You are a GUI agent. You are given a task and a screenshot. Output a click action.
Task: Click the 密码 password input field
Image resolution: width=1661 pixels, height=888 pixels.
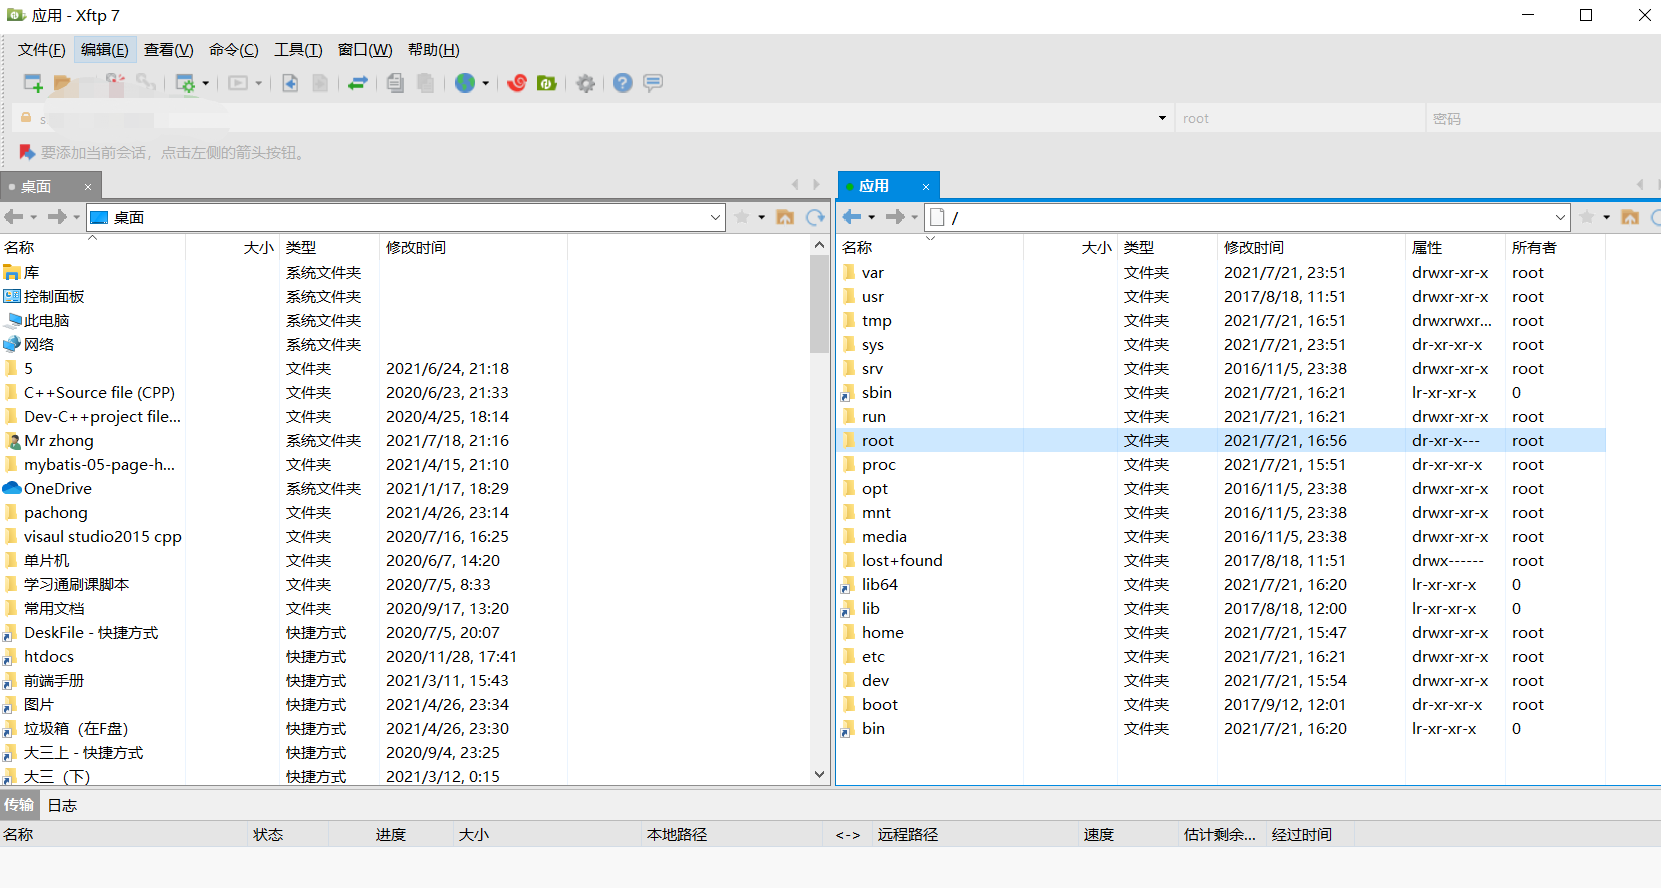(1543, 118)
